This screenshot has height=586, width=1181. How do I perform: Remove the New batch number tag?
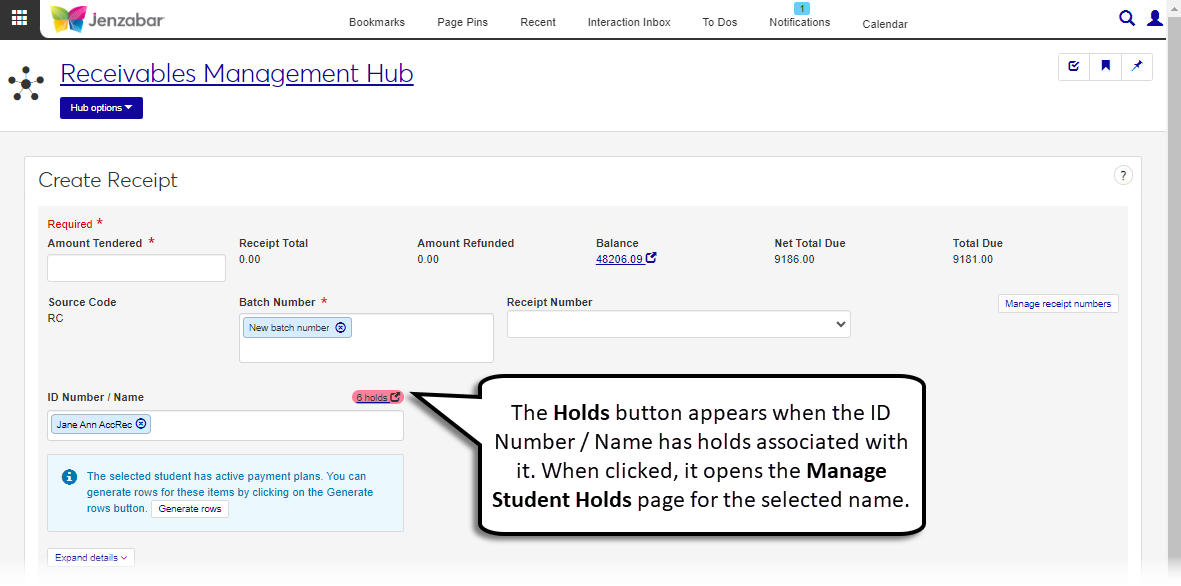point(340,328)
